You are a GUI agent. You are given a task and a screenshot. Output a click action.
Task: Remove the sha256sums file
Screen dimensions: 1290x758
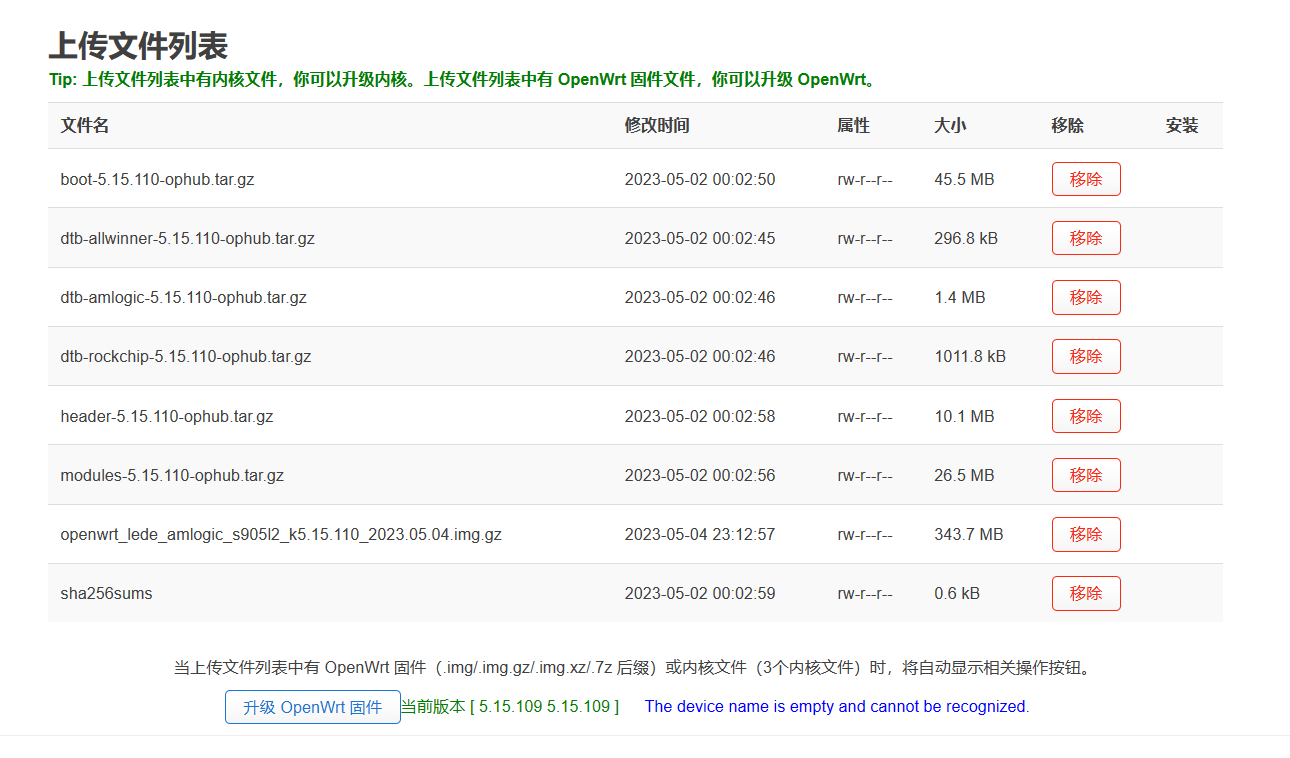[x=1086, y=593]
